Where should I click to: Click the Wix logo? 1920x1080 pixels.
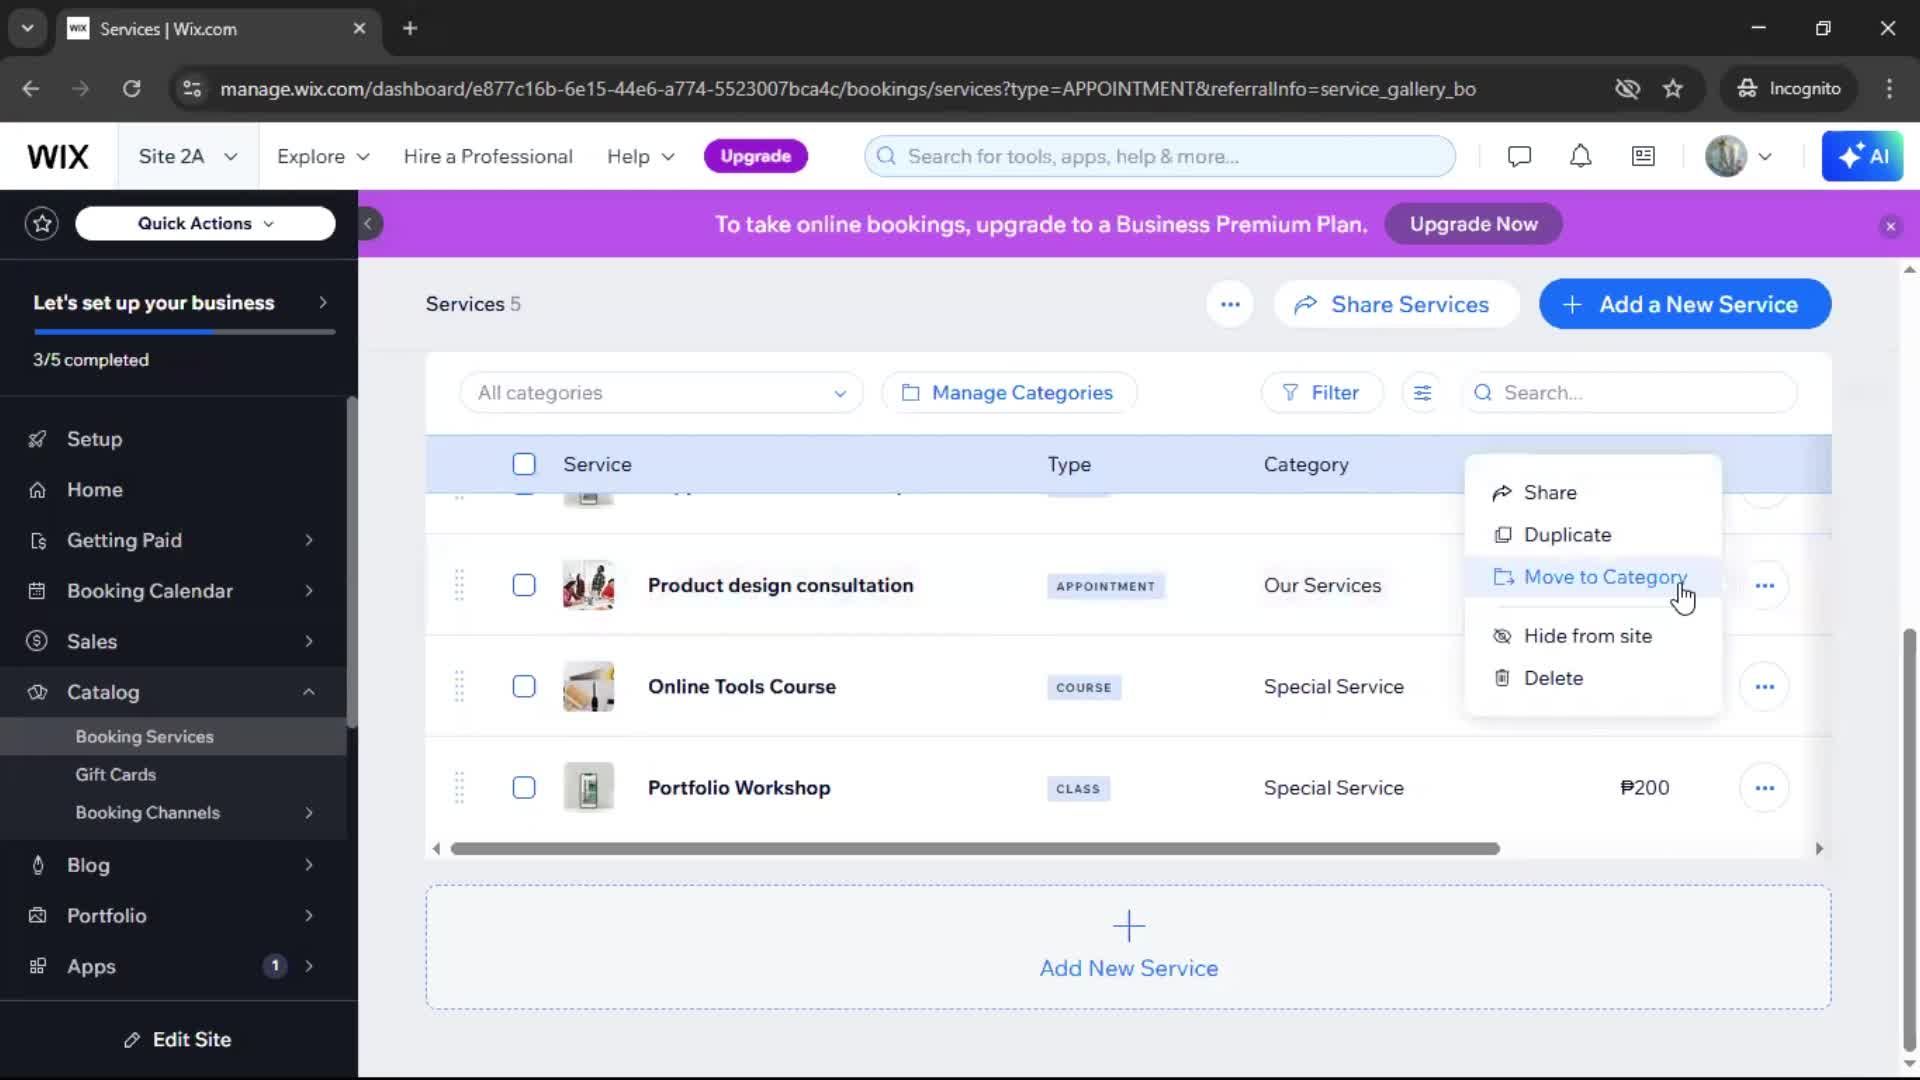[58, 156]
